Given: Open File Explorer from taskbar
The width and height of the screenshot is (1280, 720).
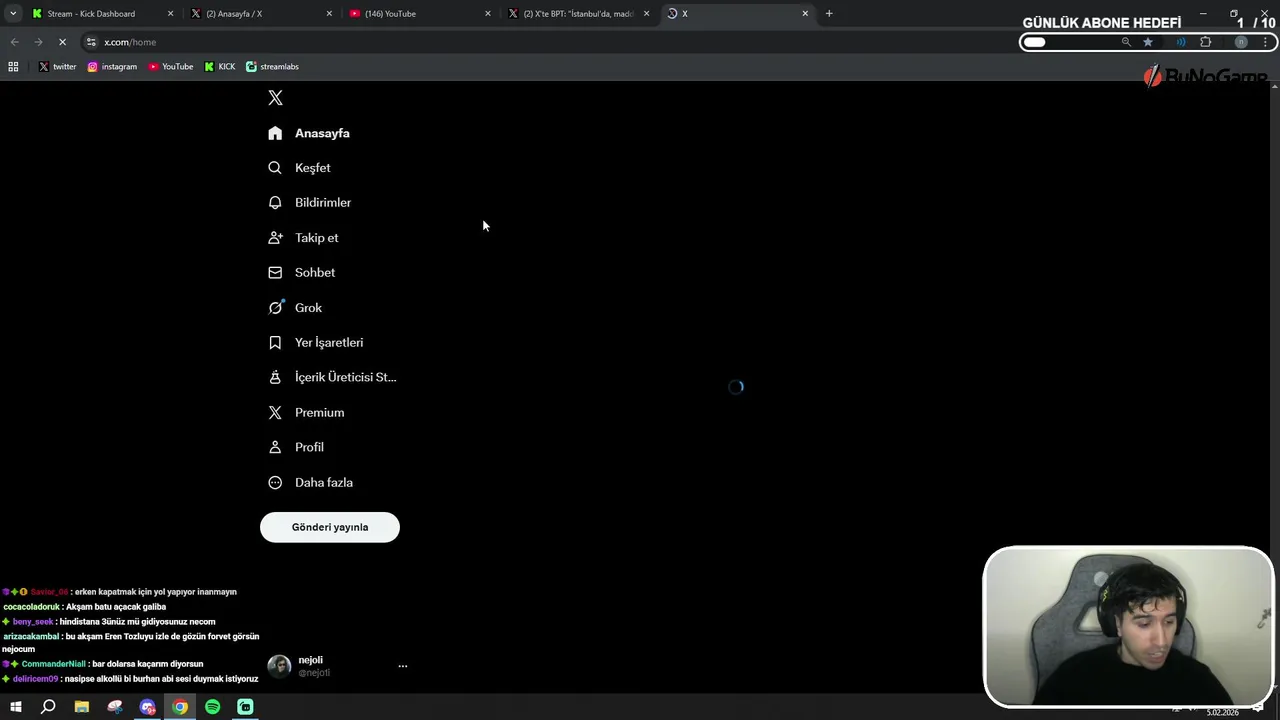Looking at the screenshot, I should (82, 707).
